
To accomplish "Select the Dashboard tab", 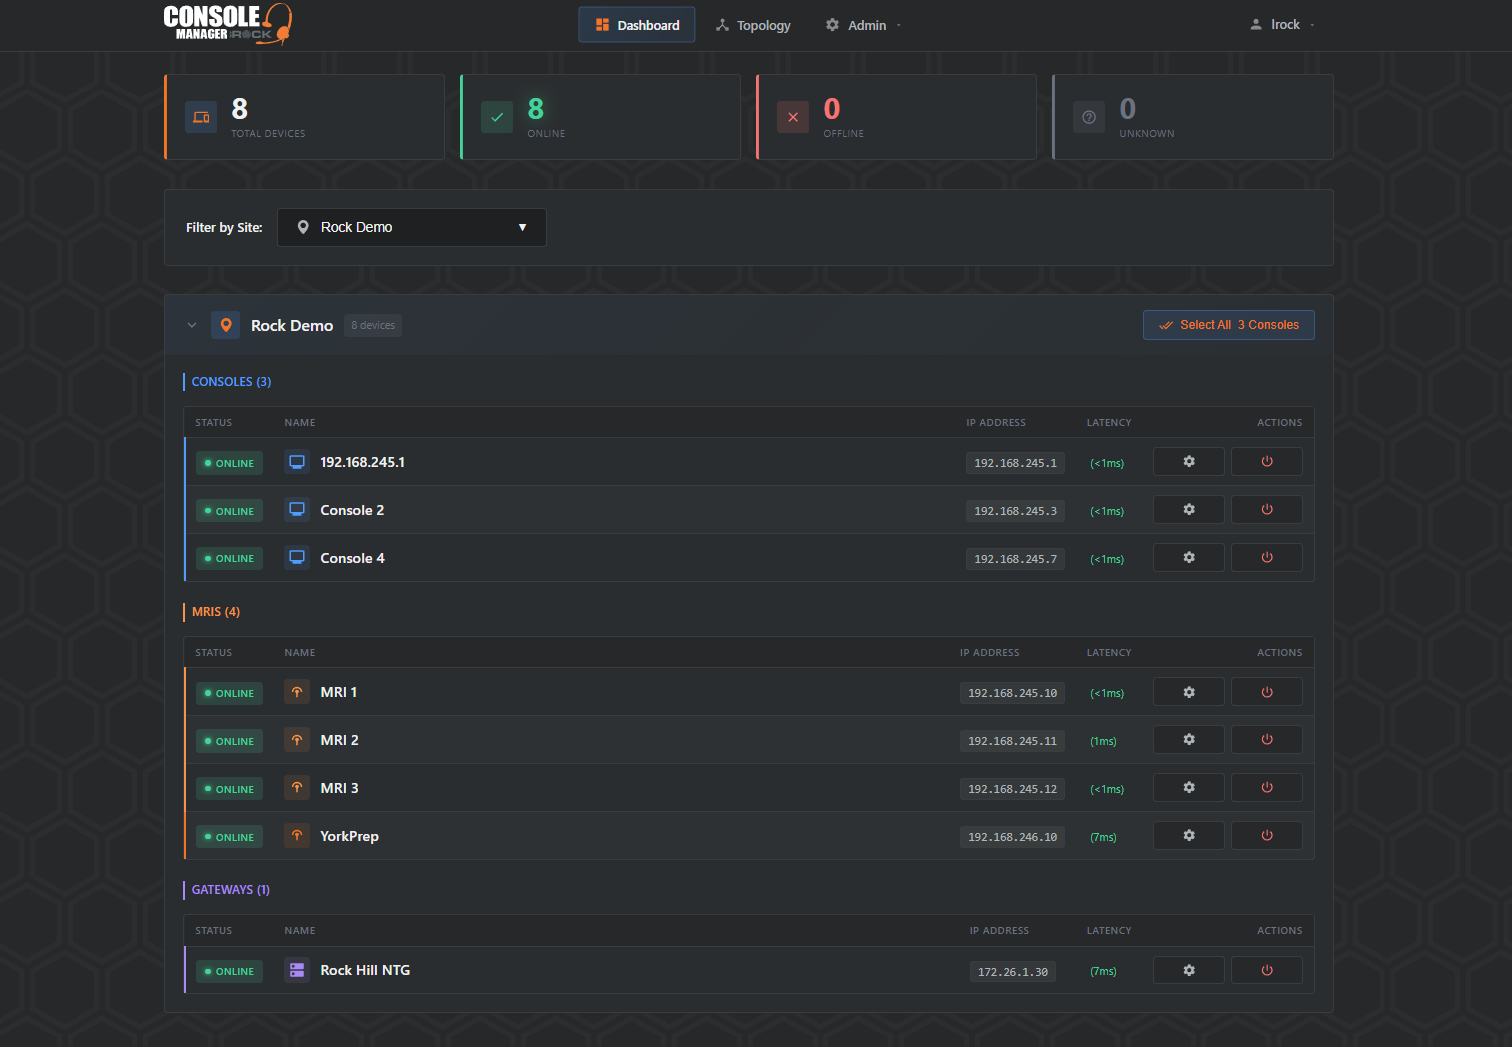I will pyautogui.click(x=636, y=24).
